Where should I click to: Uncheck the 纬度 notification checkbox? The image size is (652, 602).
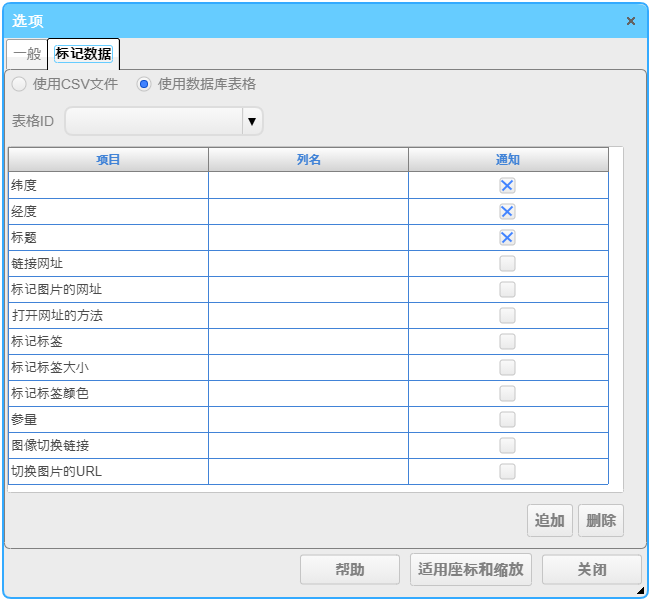point(507,185)
